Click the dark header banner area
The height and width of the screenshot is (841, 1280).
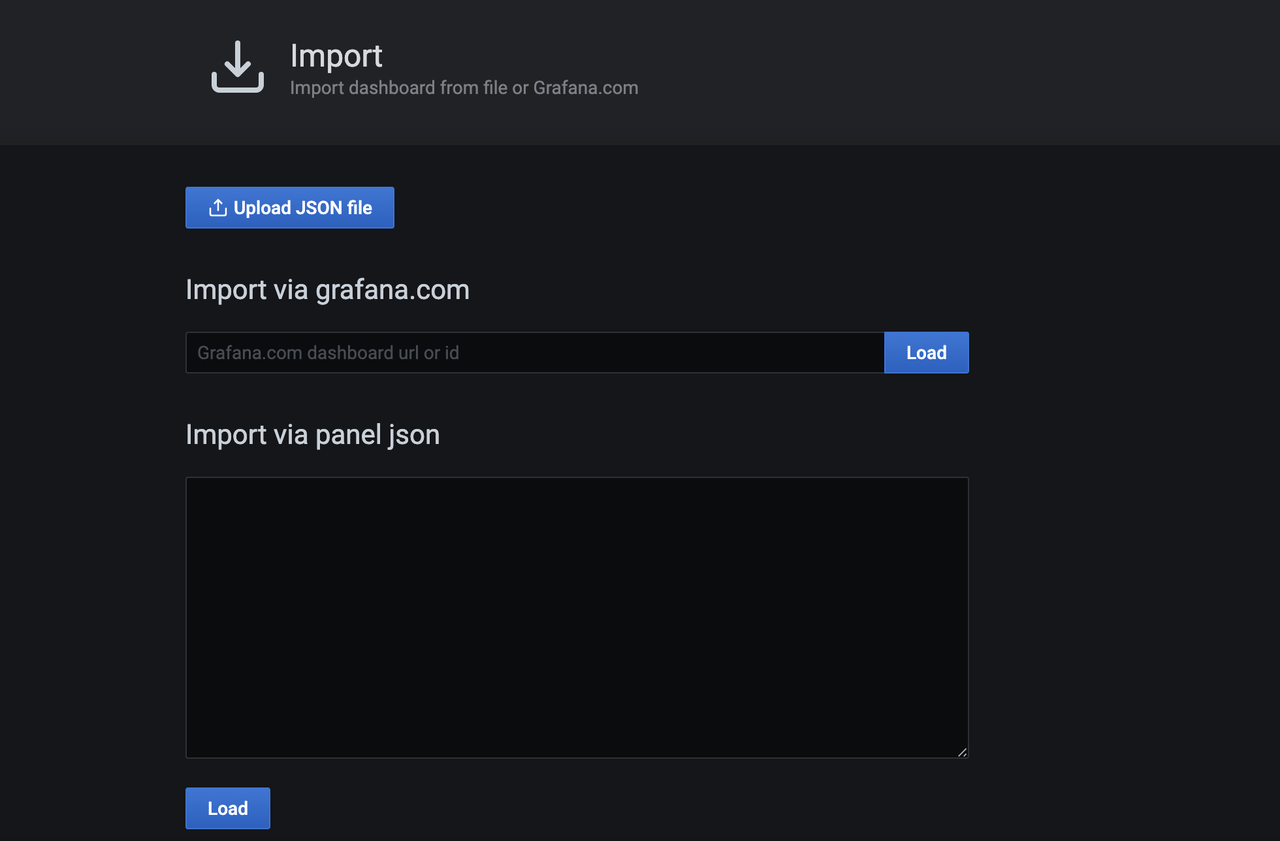tap(800, 72)
